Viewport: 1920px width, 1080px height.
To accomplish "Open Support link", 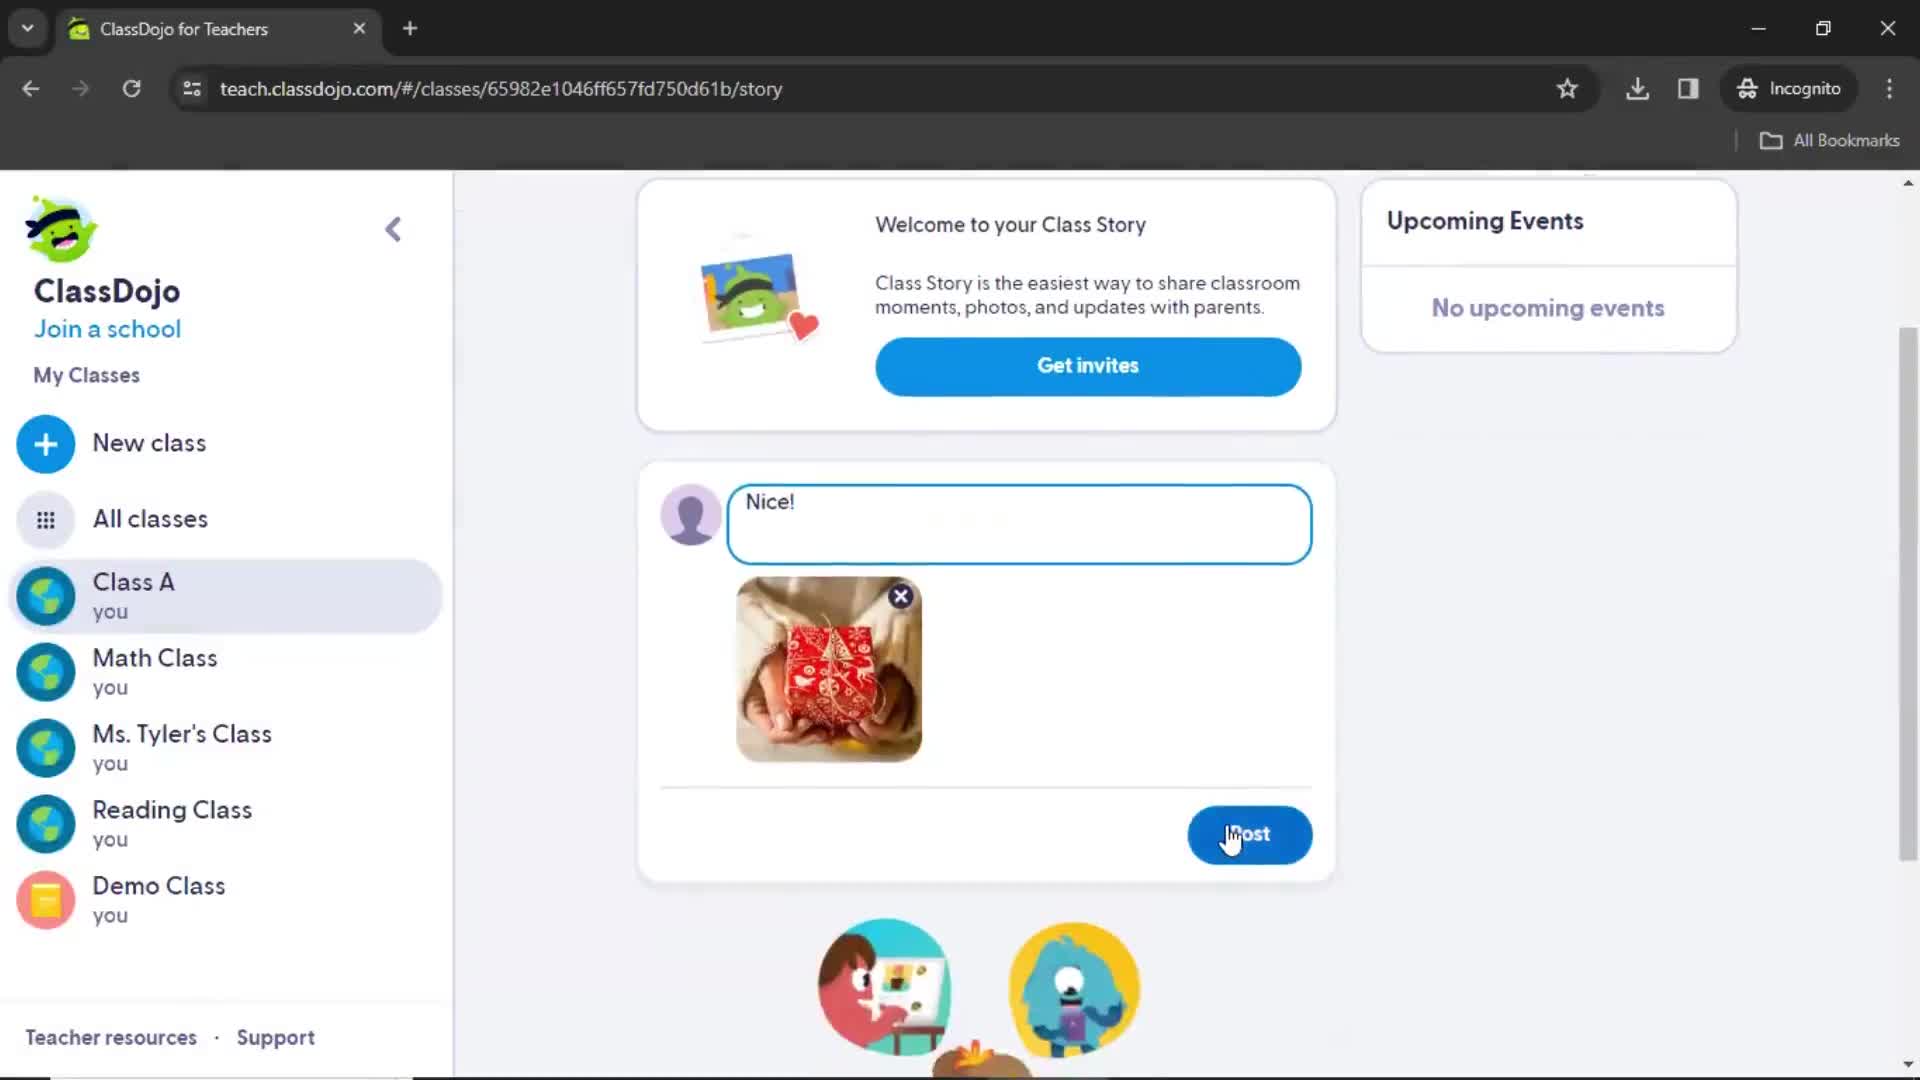I will point(276,1036).
